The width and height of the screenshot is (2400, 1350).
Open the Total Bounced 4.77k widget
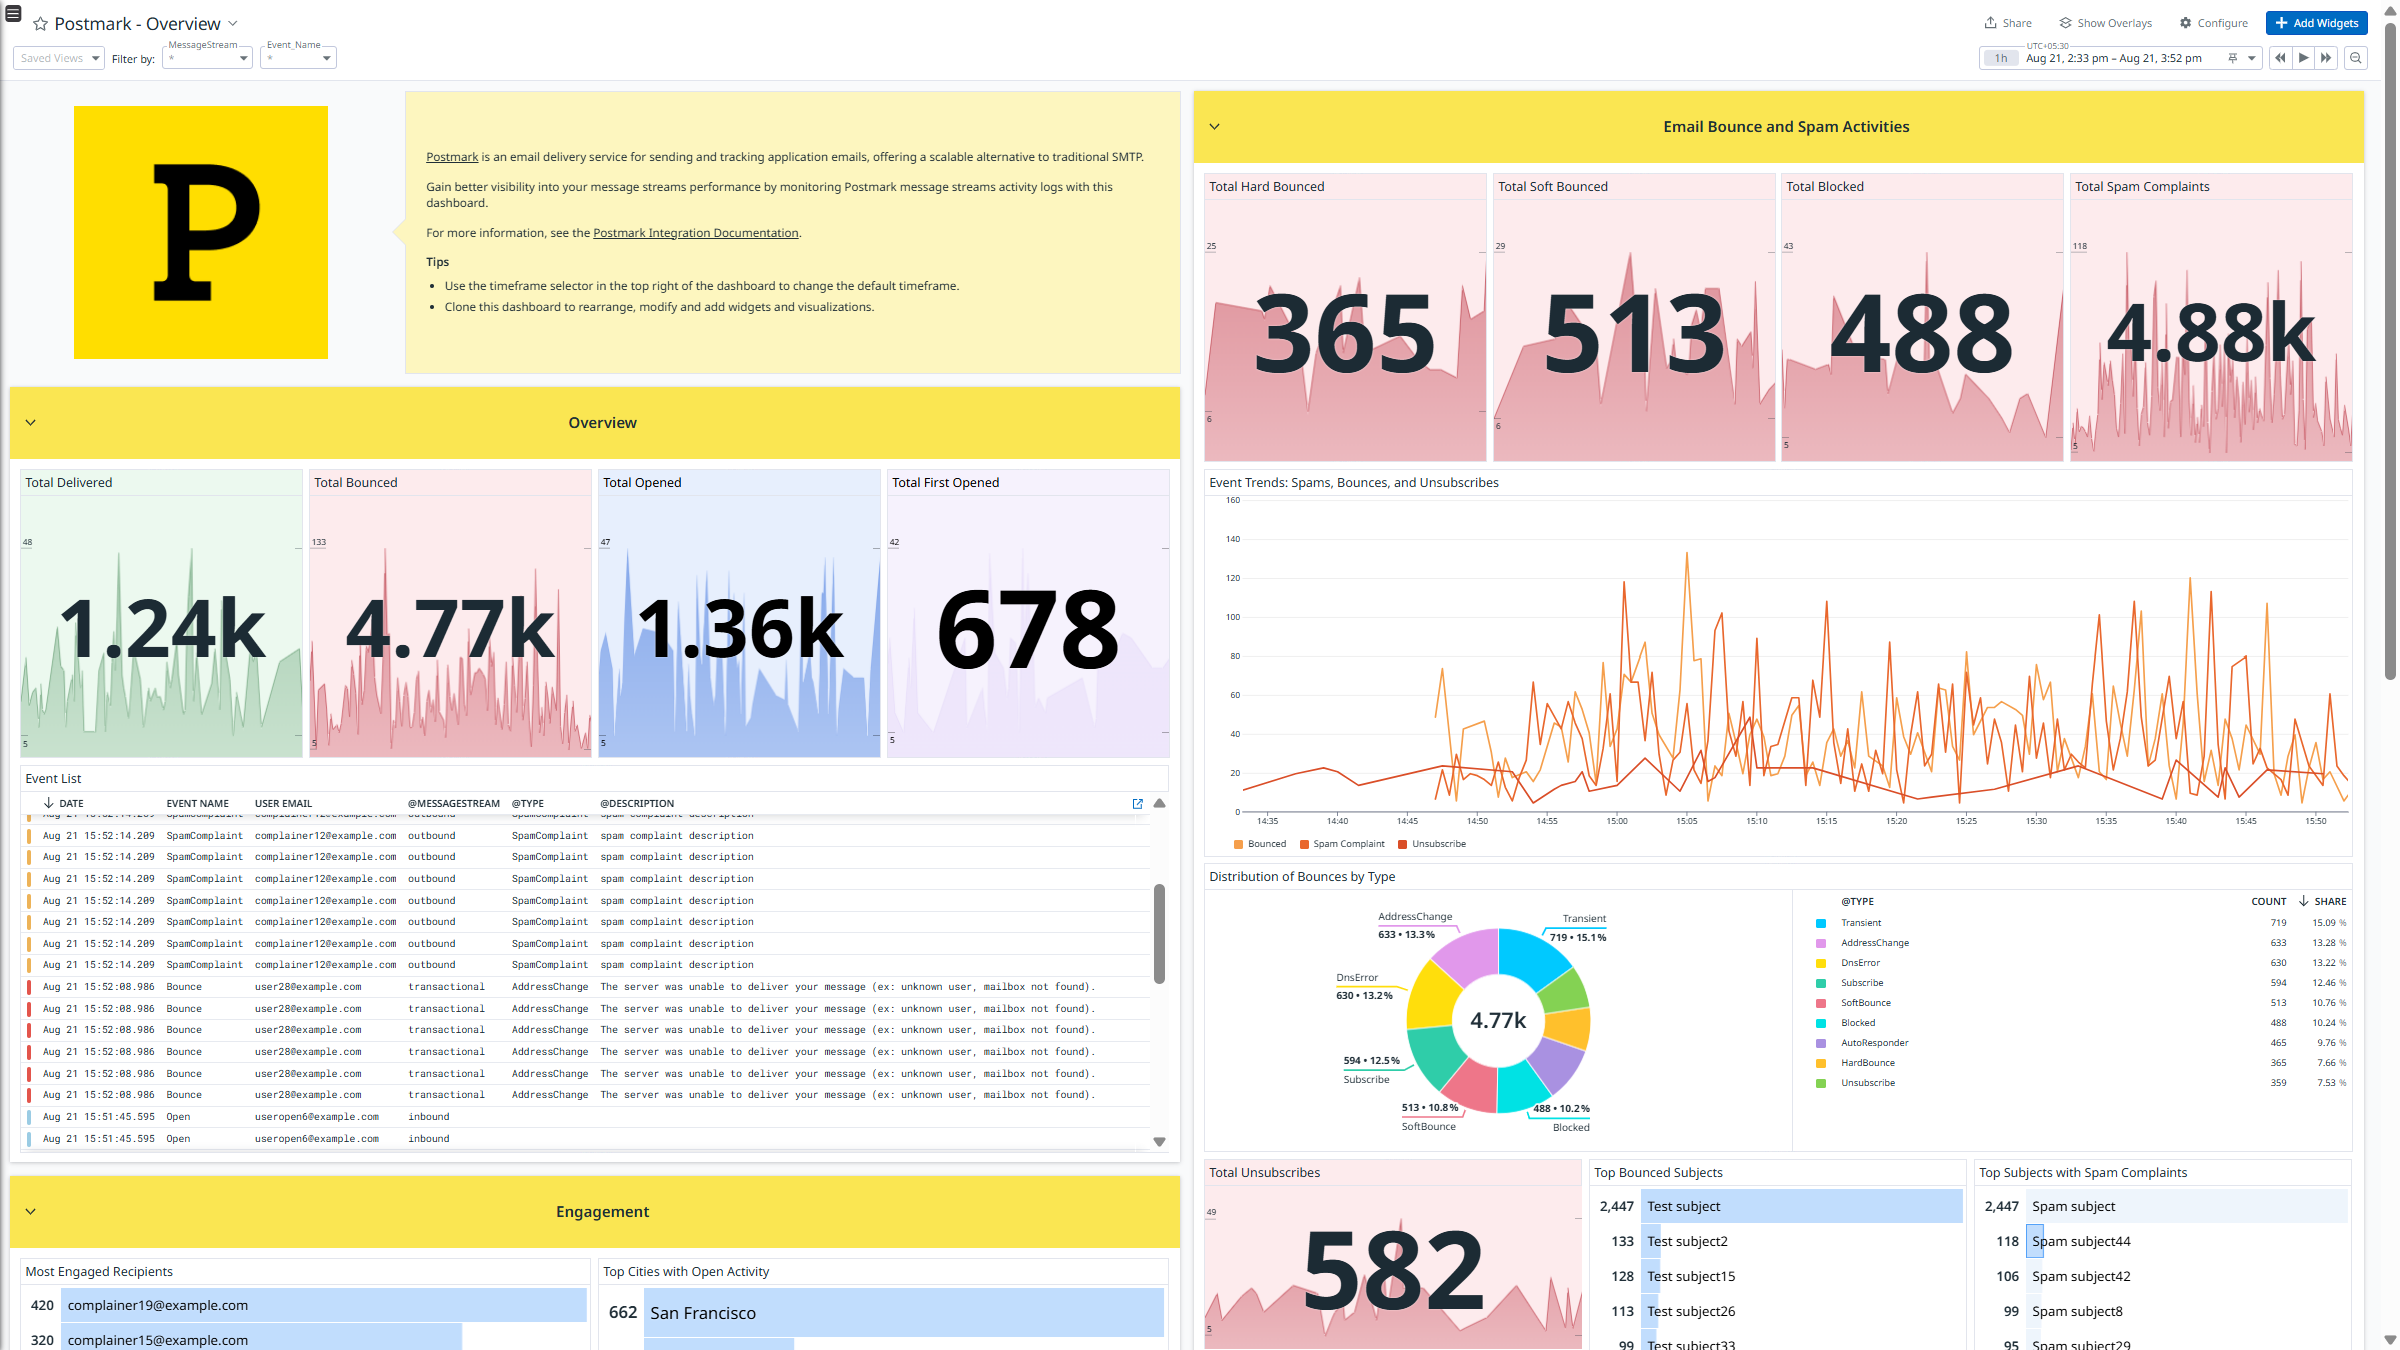(450, 613)
